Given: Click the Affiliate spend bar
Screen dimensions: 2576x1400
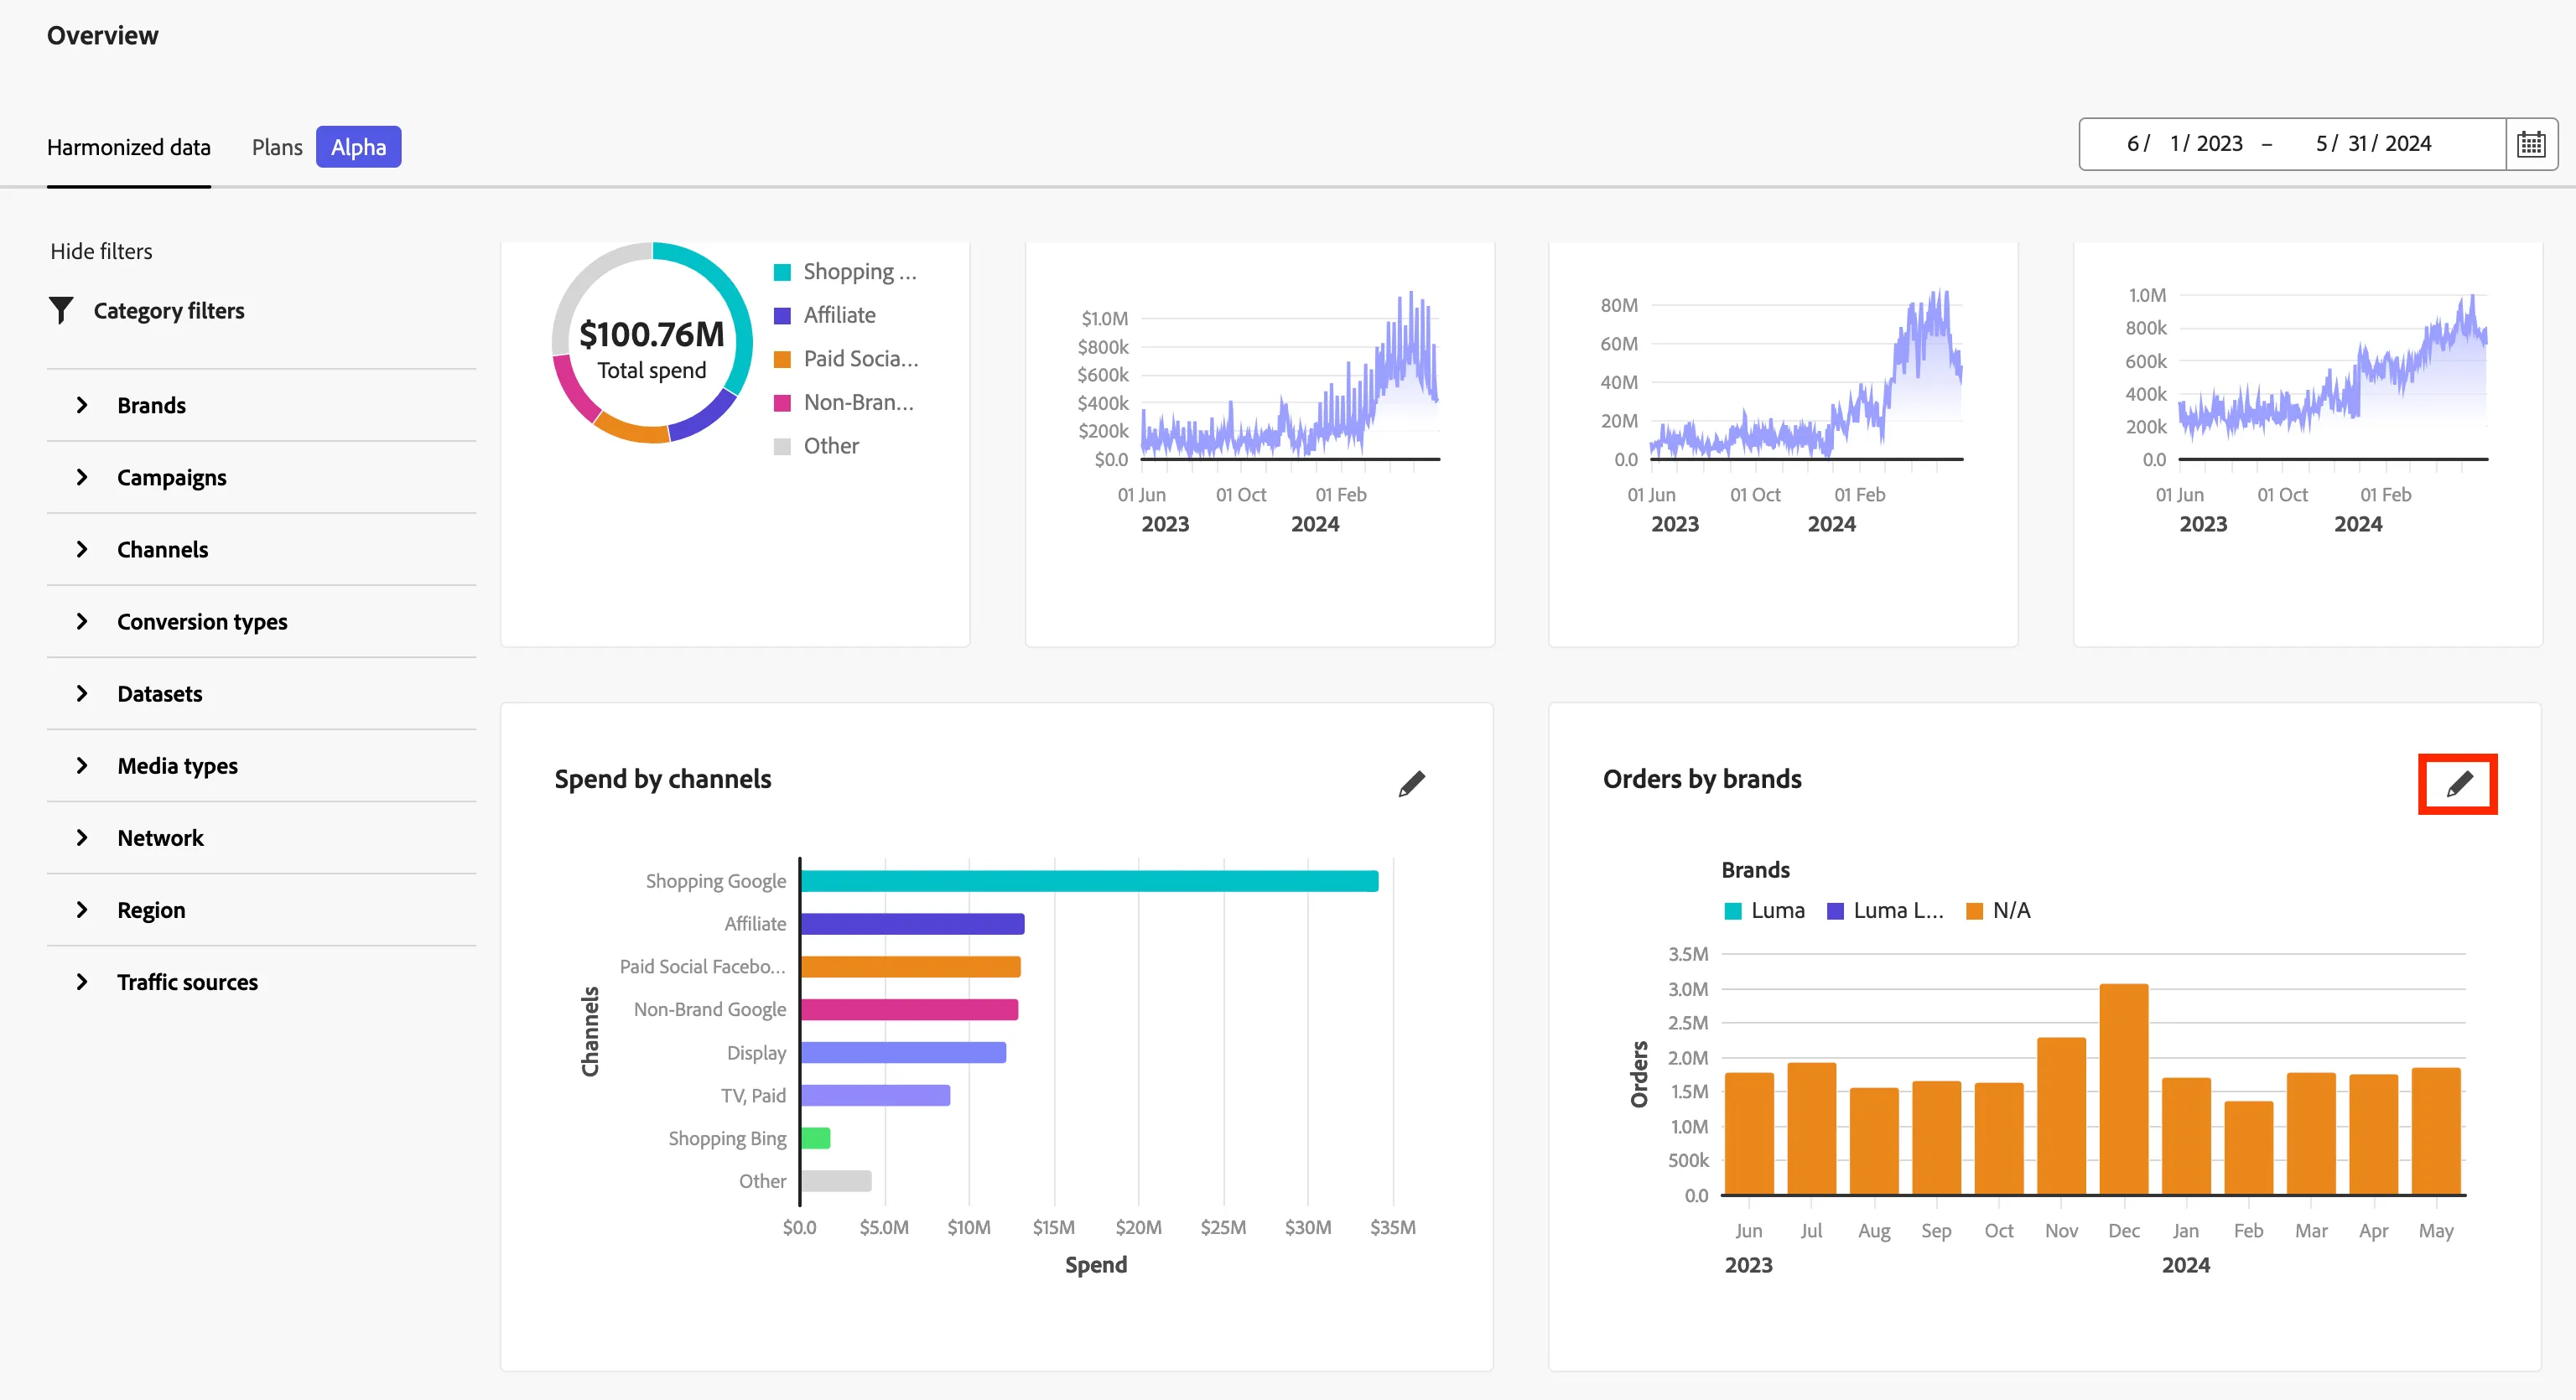Looking at the screenshot, I should 912,924.
